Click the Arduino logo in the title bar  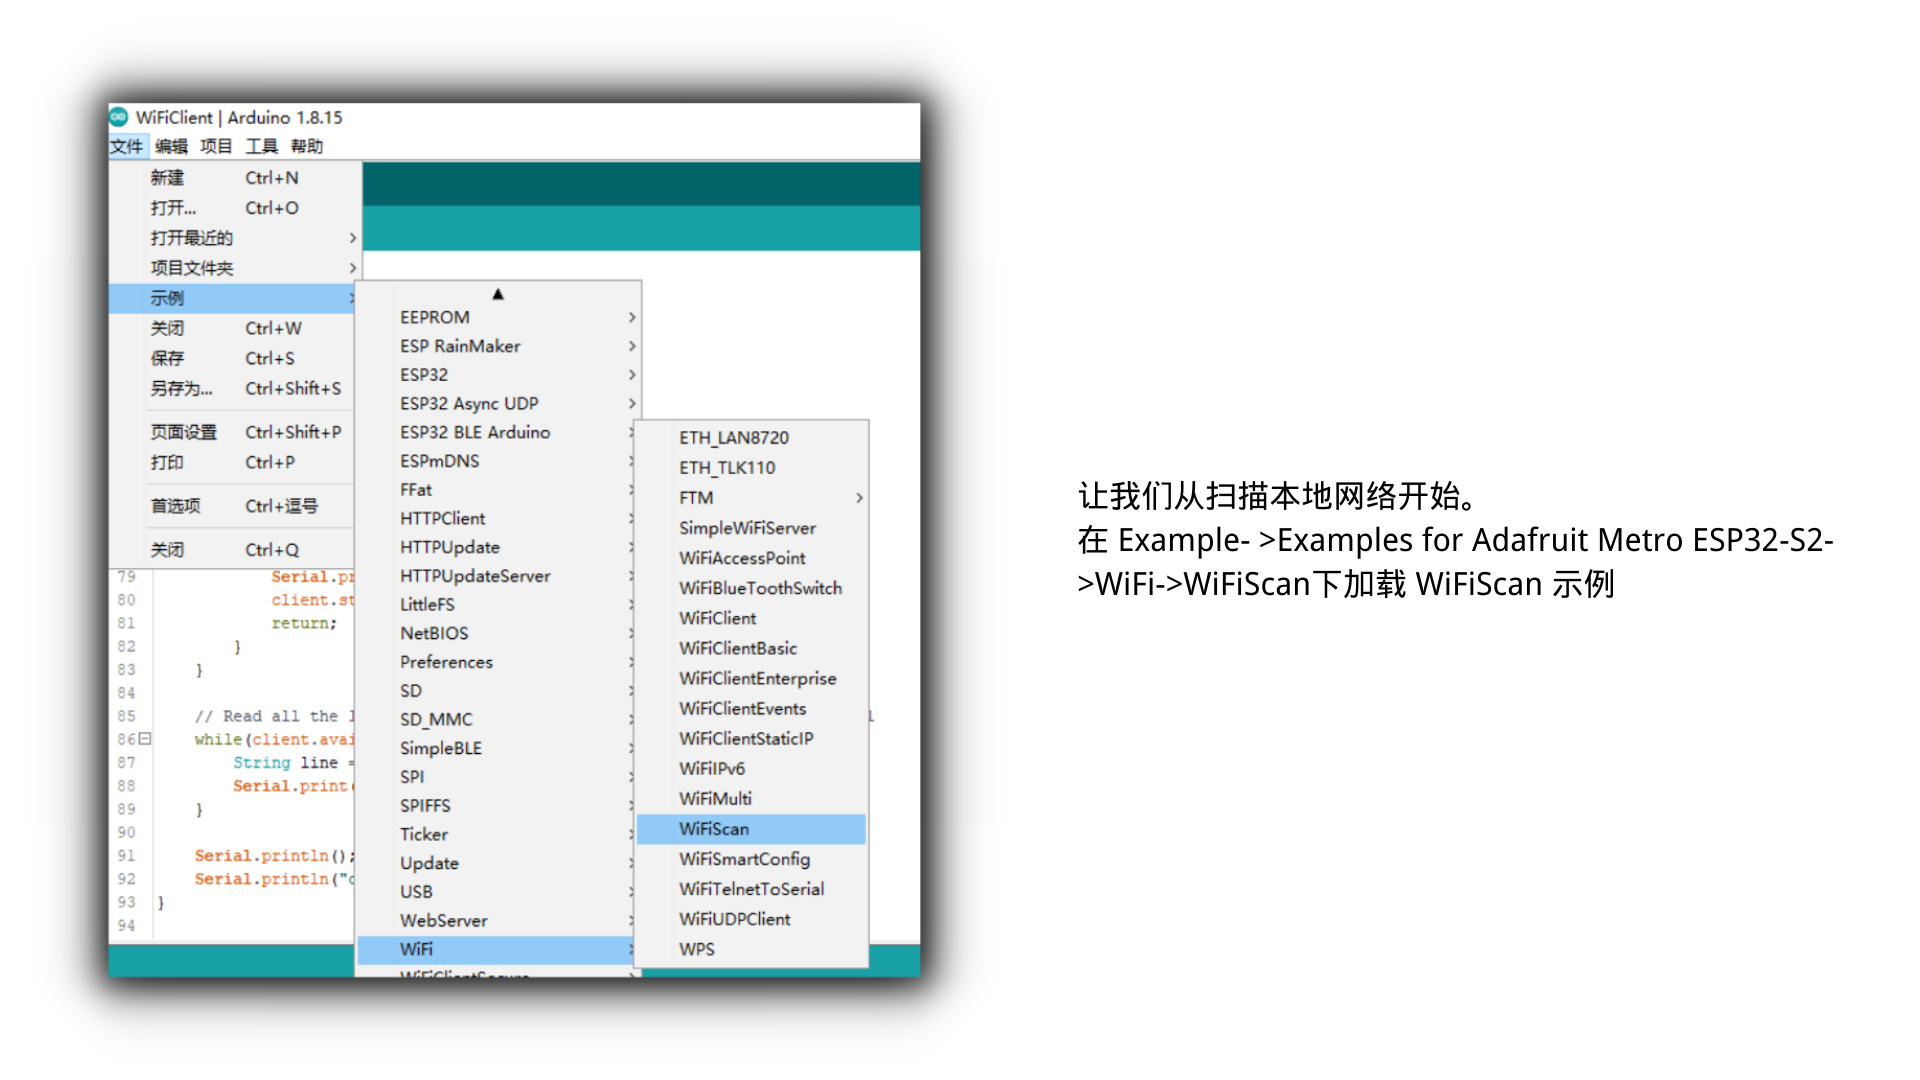(x=119, y=117)
